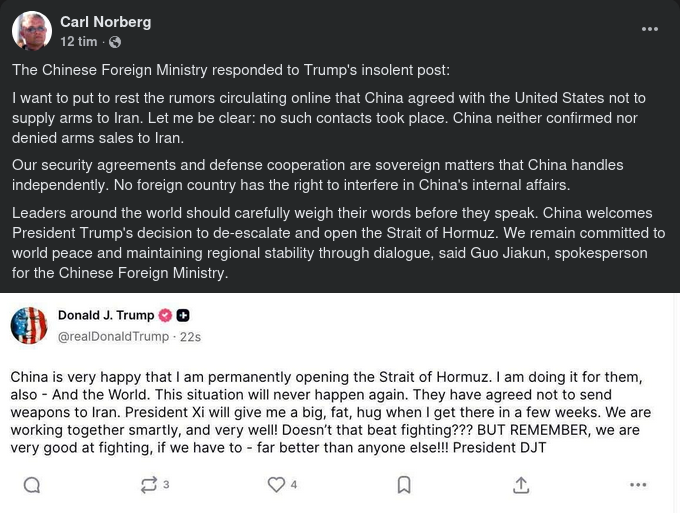Expand the embedded post's more options menu

(638, 485)
